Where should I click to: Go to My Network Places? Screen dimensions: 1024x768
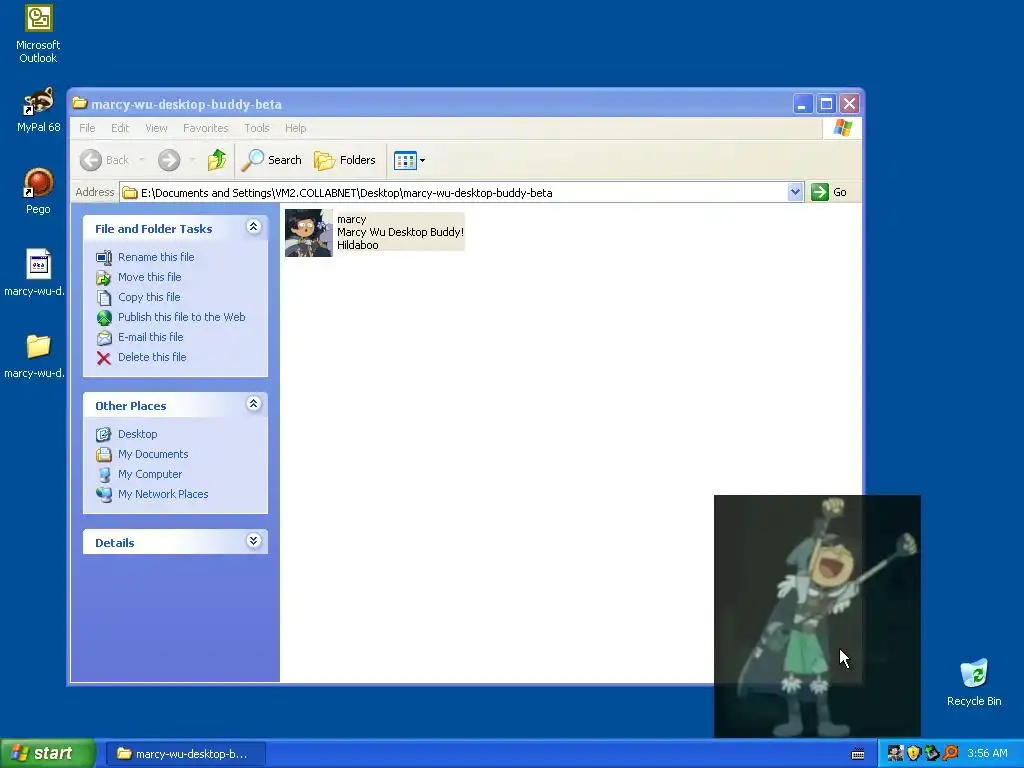point(152,494)
